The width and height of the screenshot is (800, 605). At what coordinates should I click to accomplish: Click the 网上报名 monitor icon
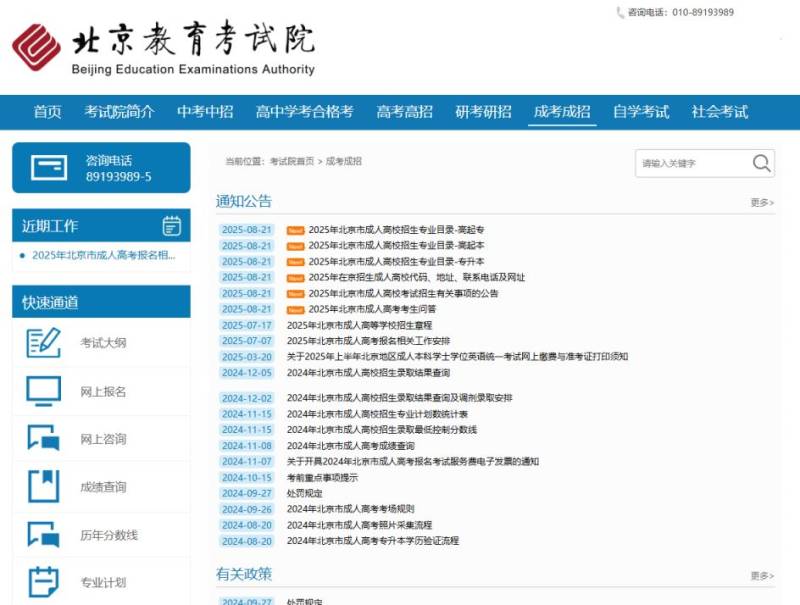coord(43,391)
